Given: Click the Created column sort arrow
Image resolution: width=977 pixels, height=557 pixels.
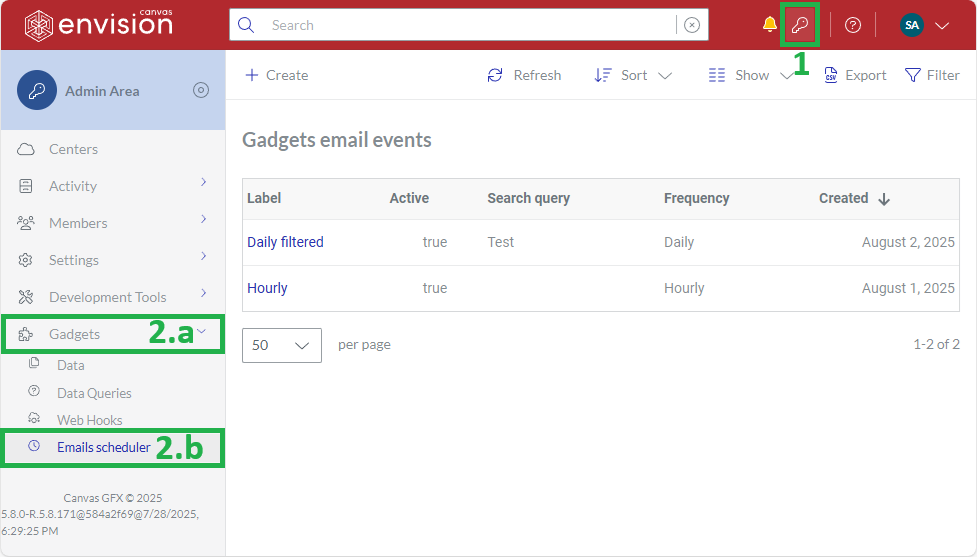Looking at the screenshot, I should [884, 199].
